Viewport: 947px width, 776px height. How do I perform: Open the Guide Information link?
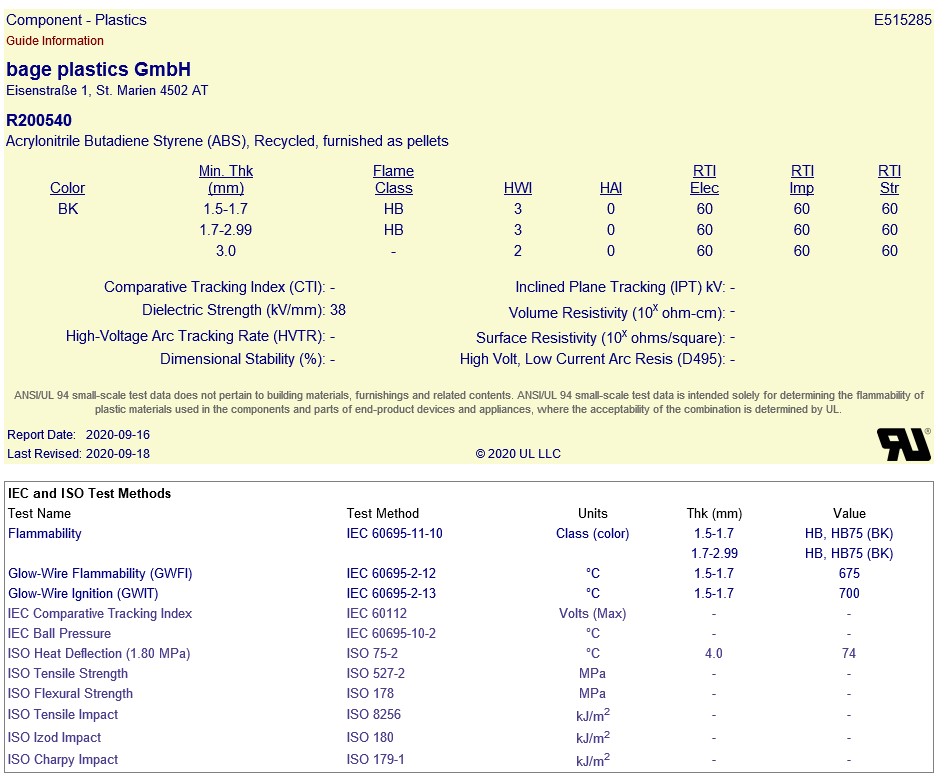[x=55, y=41]
